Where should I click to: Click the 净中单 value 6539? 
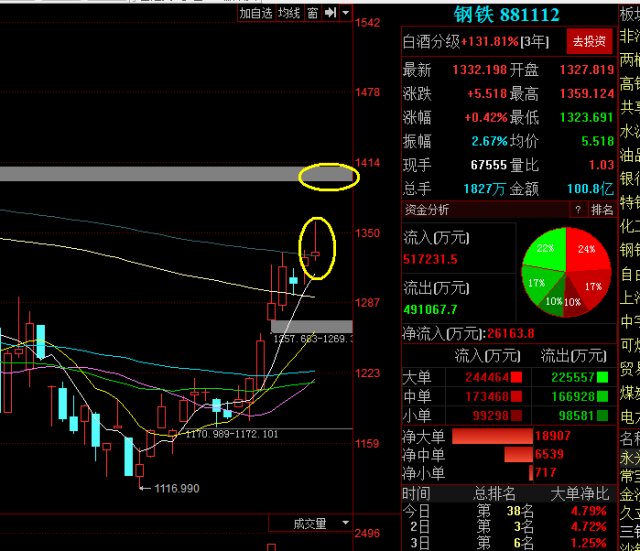click(x=549, y=454)
